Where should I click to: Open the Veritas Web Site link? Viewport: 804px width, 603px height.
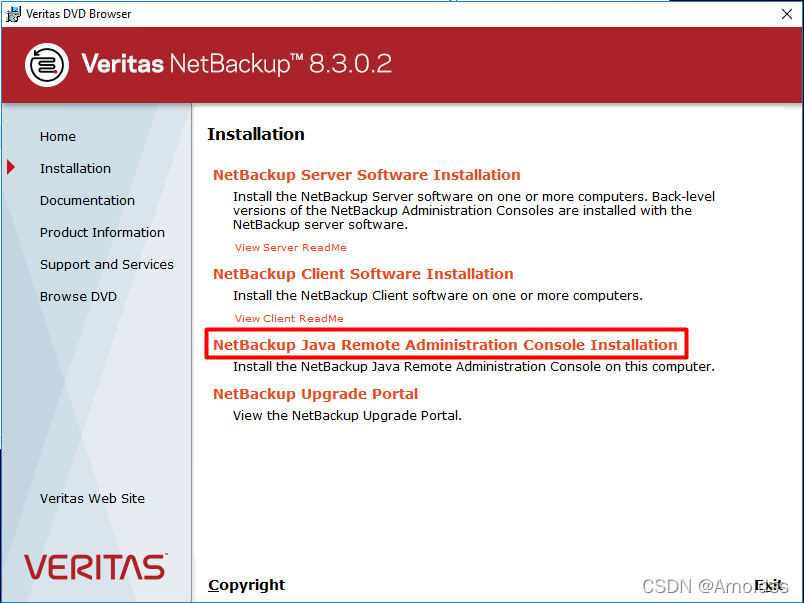pos(92,498)
